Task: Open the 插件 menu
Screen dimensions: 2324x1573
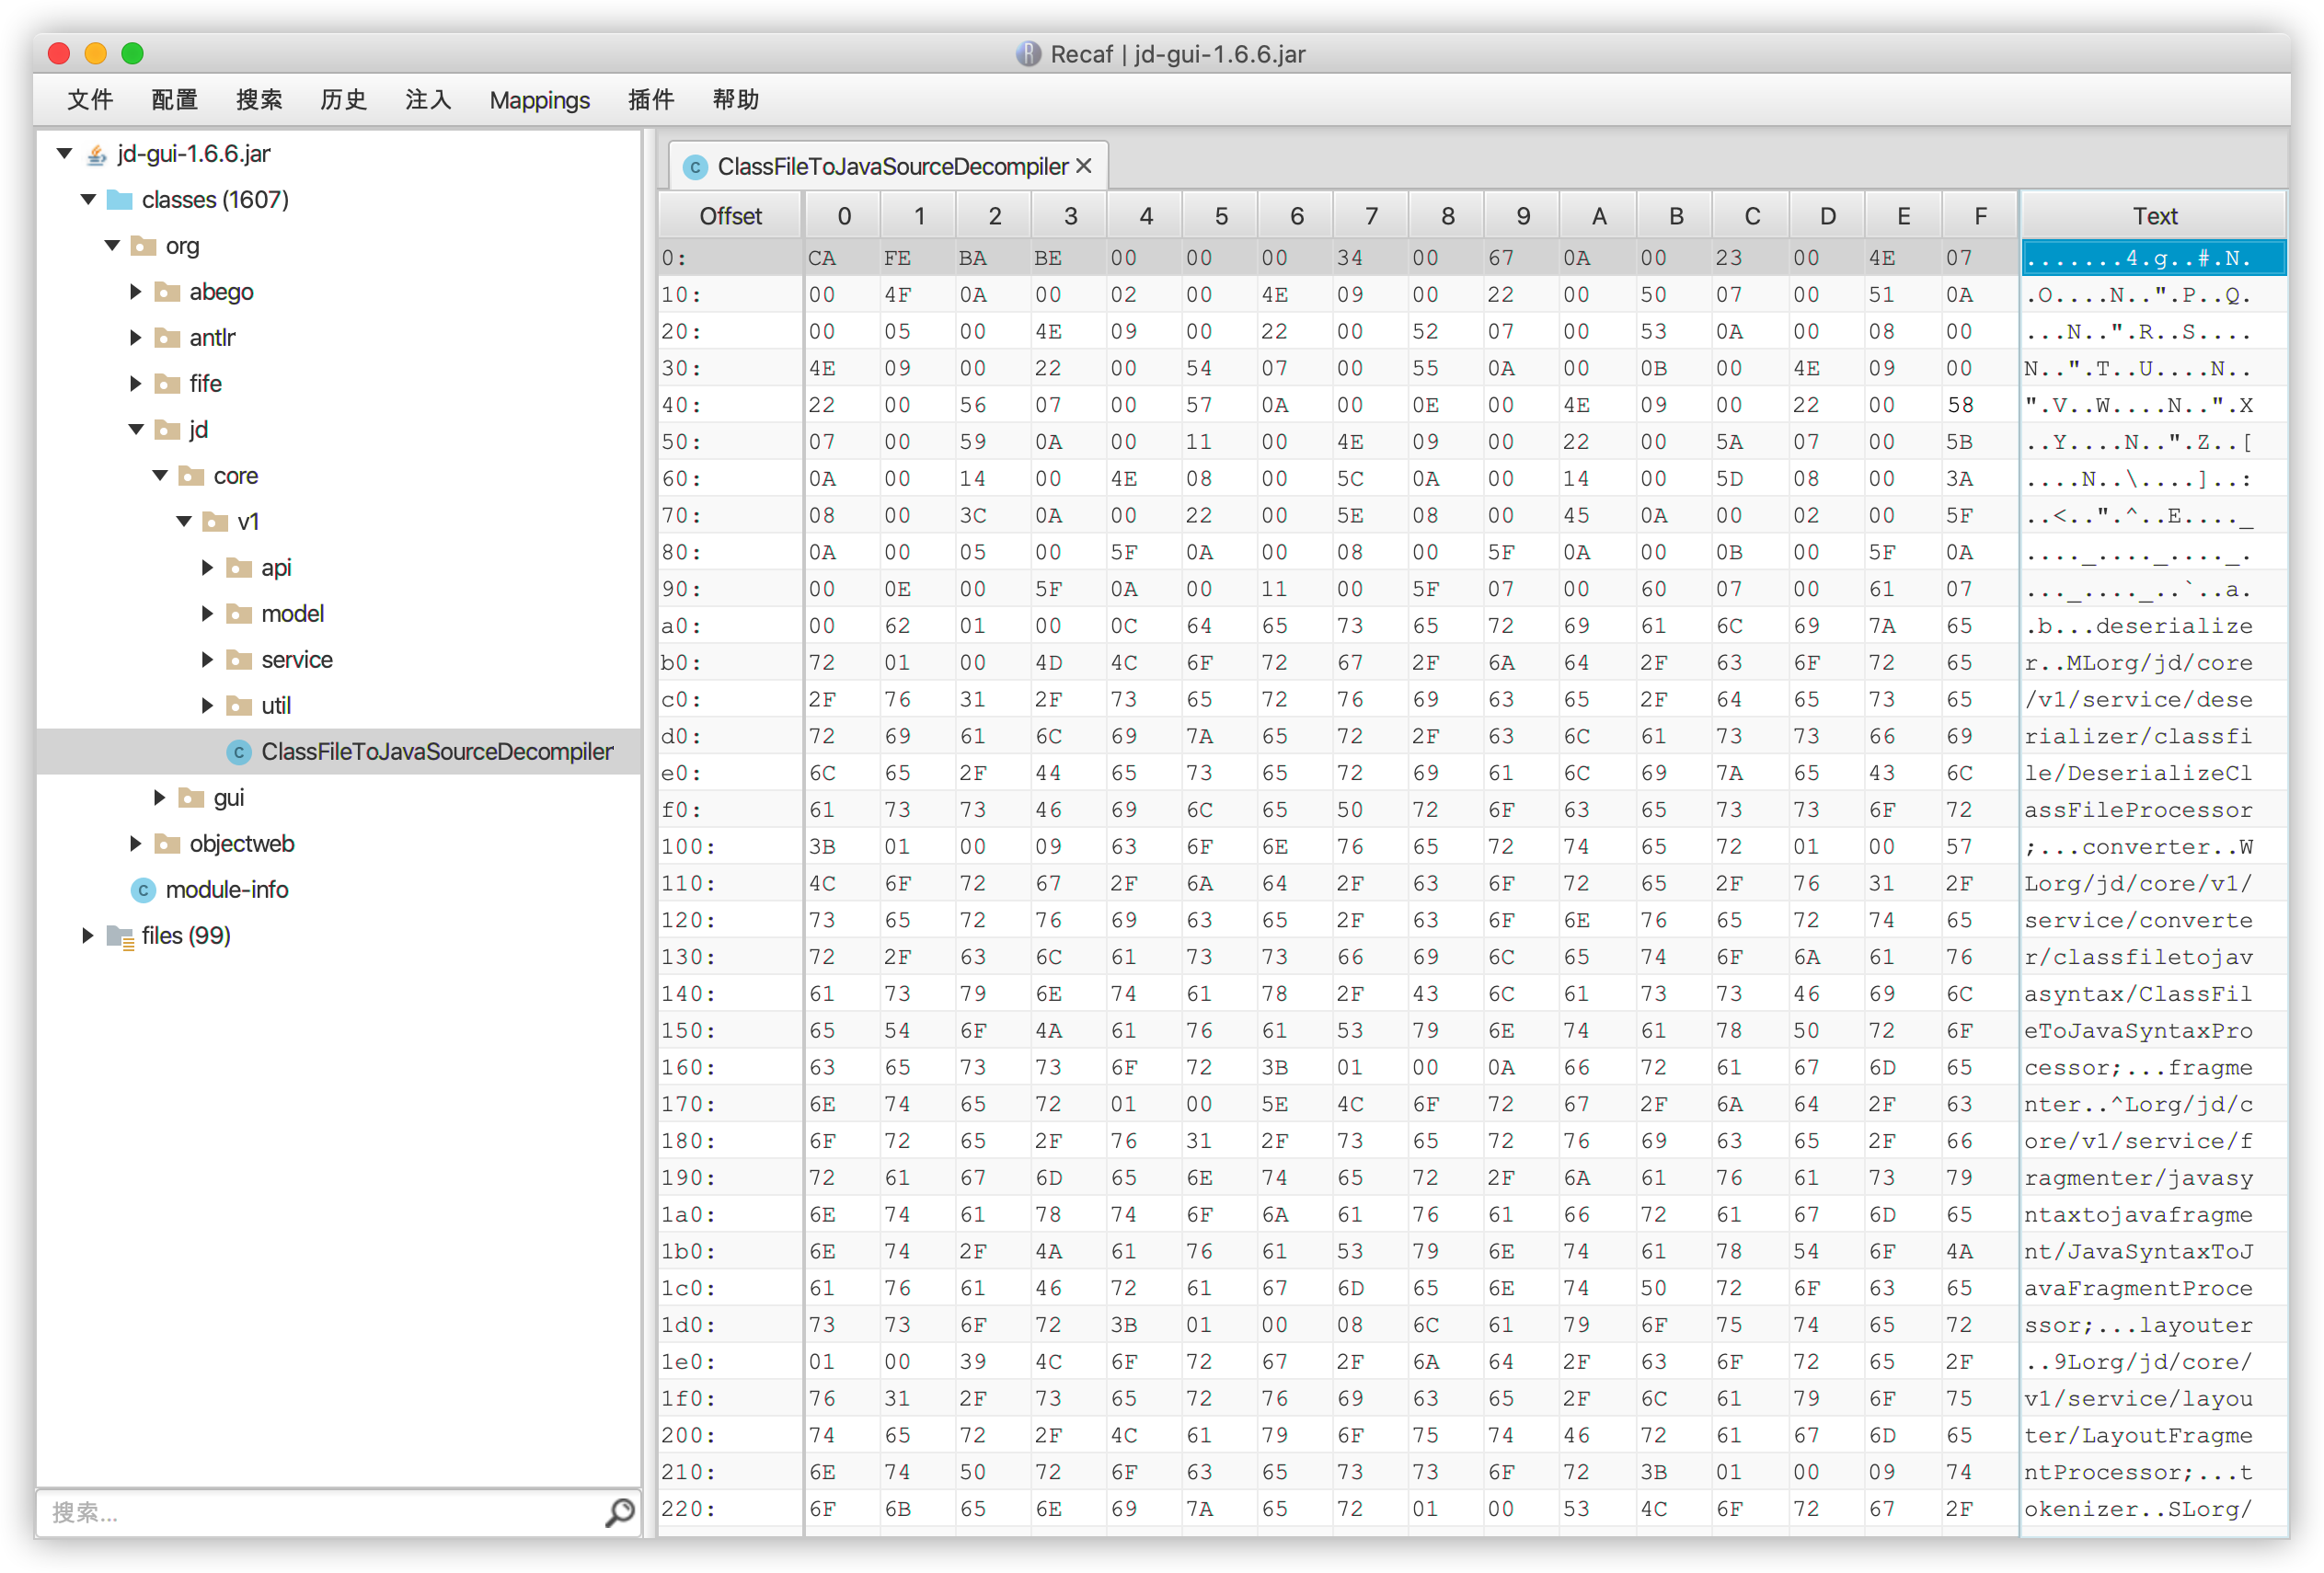Action: click(650, 100)
